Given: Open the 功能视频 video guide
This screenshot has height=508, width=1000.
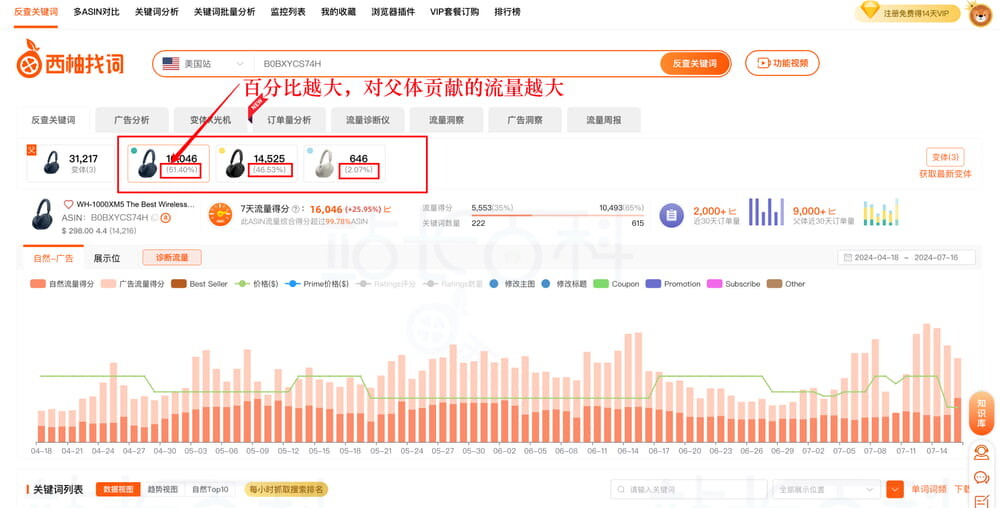Looking at the screenshot, I should point(782,63).
